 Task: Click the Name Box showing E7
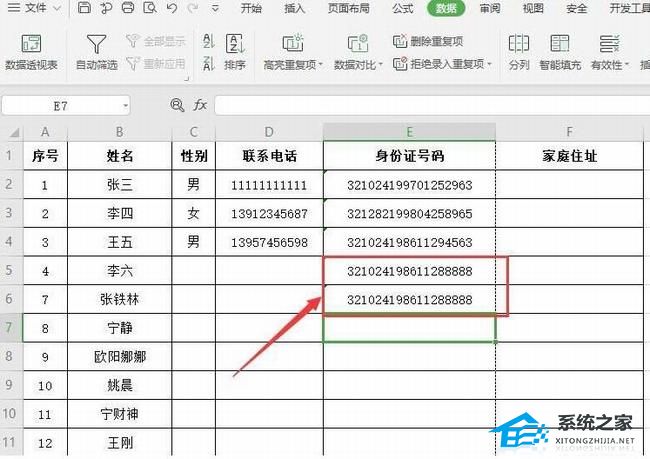[x=61, y=106]
